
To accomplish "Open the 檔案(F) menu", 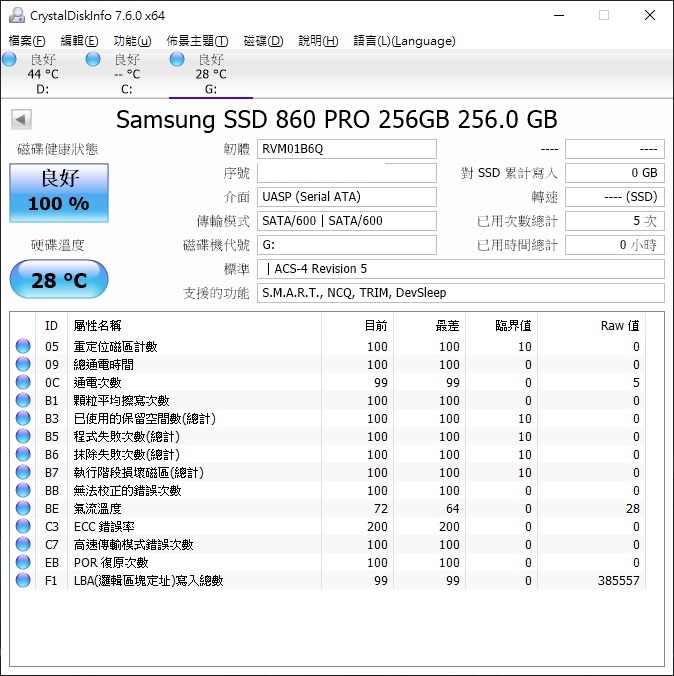I will click(x=27, y=41).
